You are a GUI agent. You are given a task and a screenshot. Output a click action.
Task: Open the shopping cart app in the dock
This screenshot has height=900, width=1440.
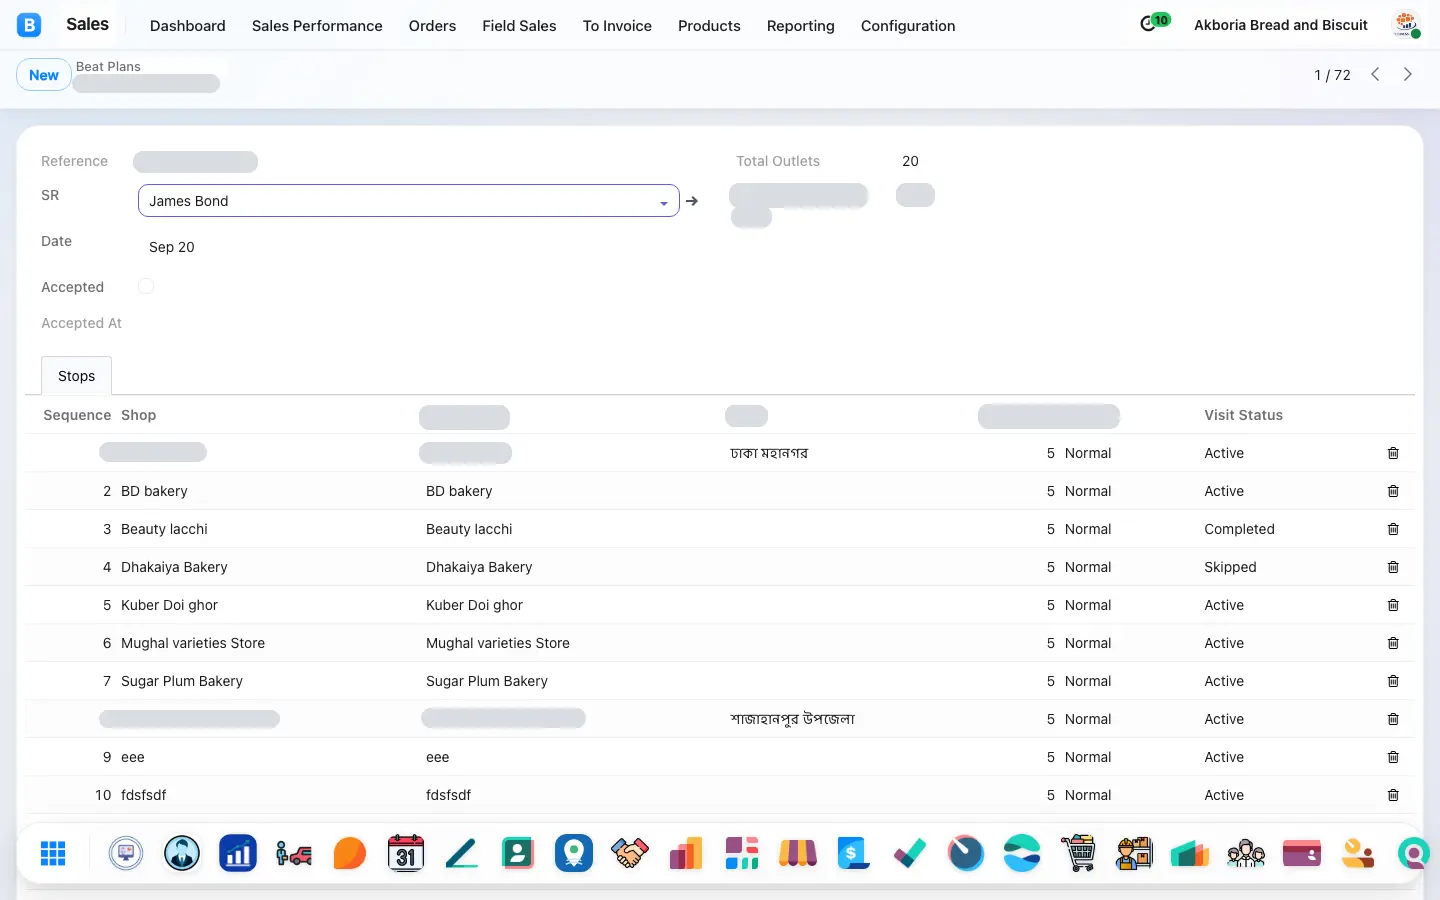[x=1078, y=853]
